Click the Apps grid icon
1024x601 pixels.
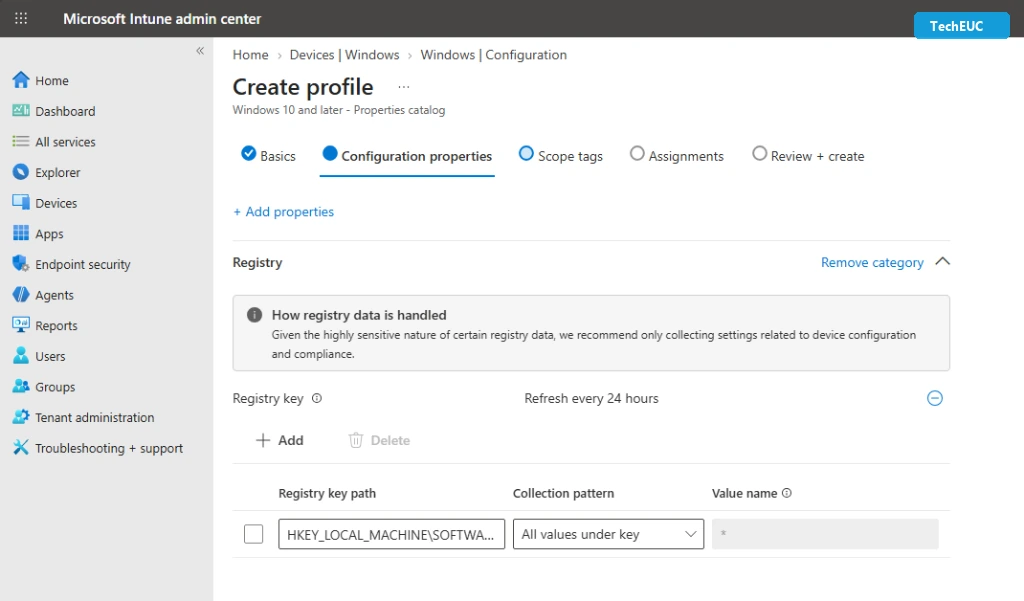(21, 233)
